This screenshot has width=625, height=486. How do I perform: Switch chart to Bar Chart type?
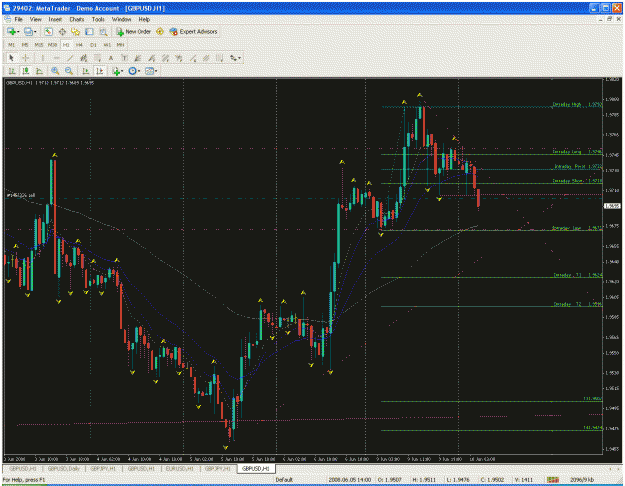tap(12, 71)
